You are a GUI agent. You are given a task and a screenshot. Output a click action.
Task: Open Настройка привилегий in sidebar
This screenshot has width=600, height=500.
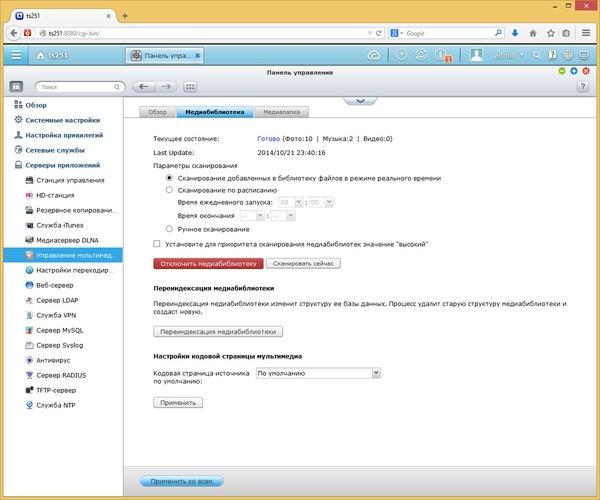click(x=59, y=135)
